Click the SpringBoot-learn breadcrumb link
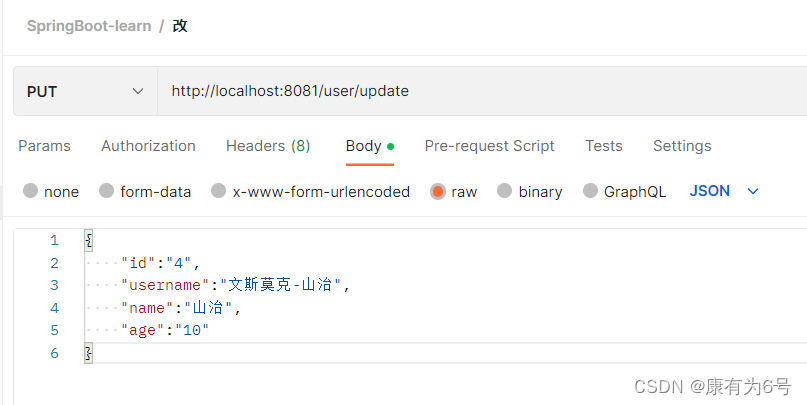 point(89,26)
